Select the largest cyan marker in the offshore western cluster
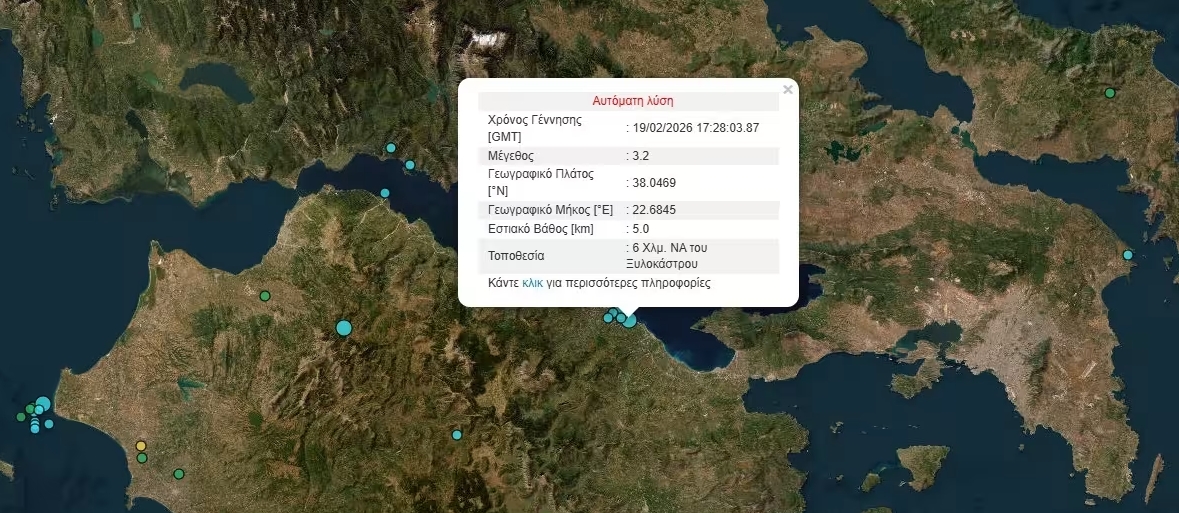The height and width of the screenshot is (513, 1179). coord(42,405)
